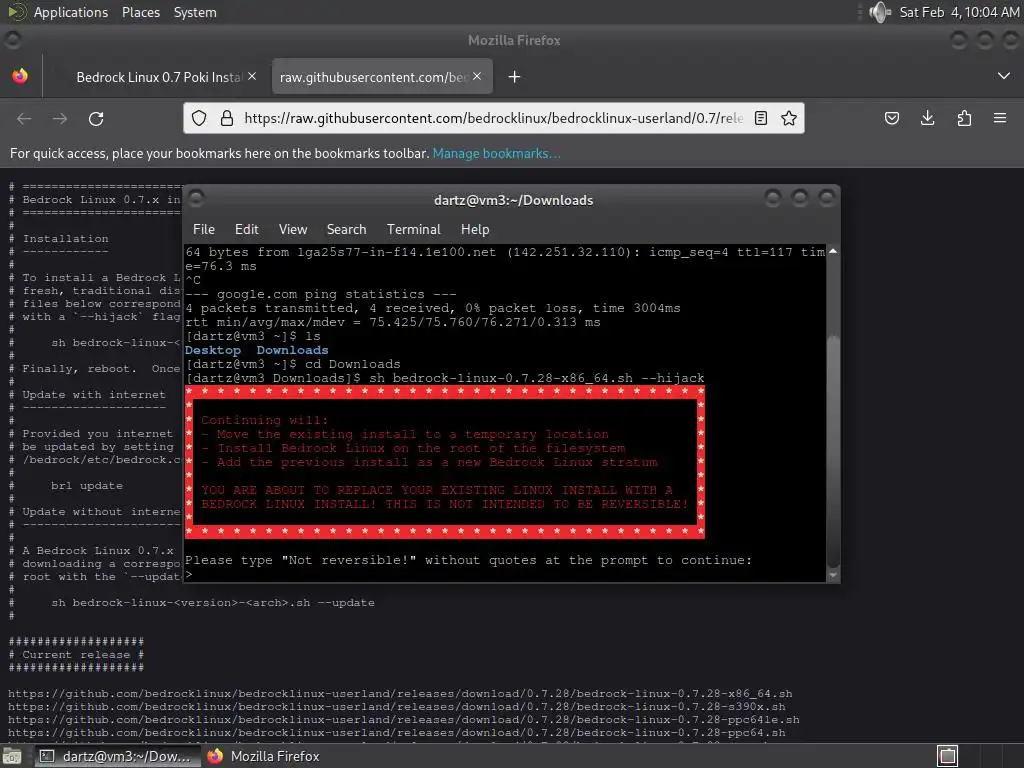Click the terminal window menu button at title left
The image size is (1024, 768).
[x=196, y=197]
